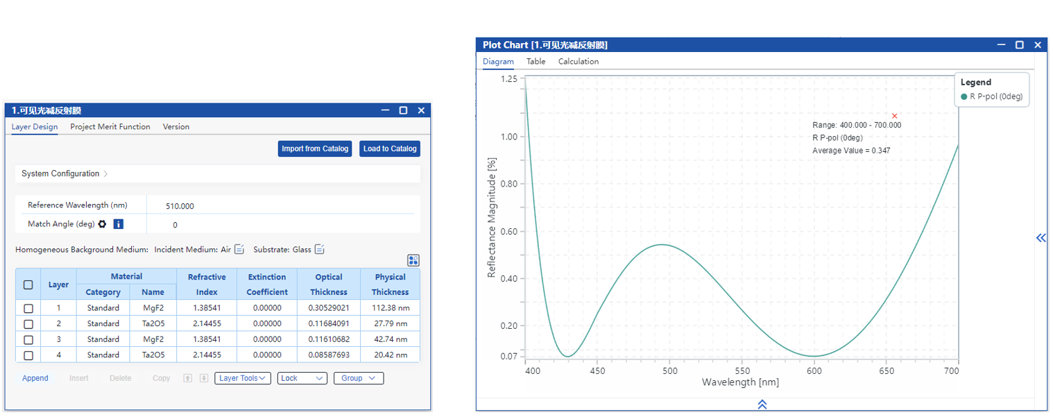Click the double up-arrow below the chart
The width and height of the screenshot is (1053, 417).
point(762,404)
